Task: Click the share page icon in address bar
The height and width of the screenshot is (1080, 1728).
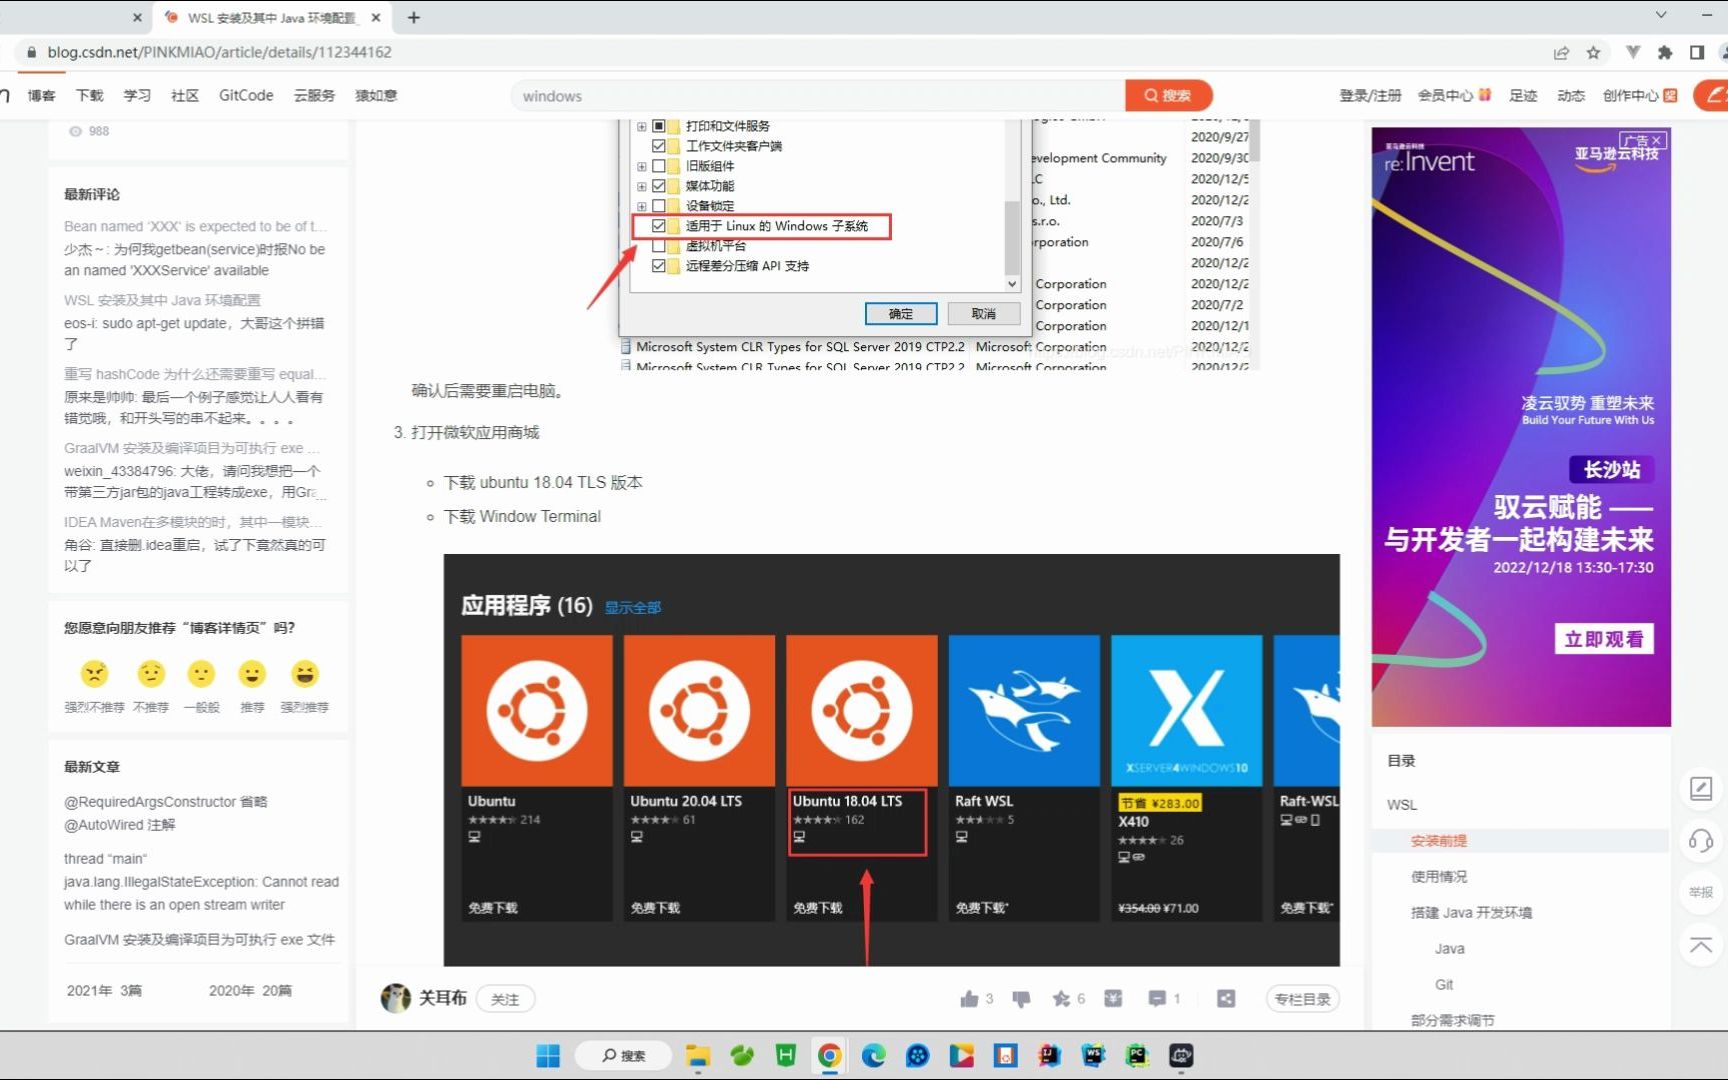Action: tap(1561, 52)
